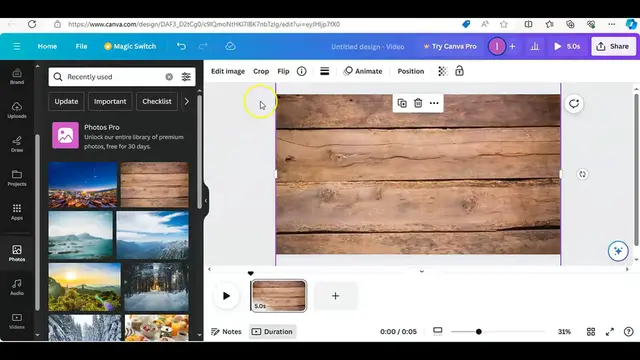The image size is (640, 360).
Task: Open the search filter options
Action: (x=186, y=77)
